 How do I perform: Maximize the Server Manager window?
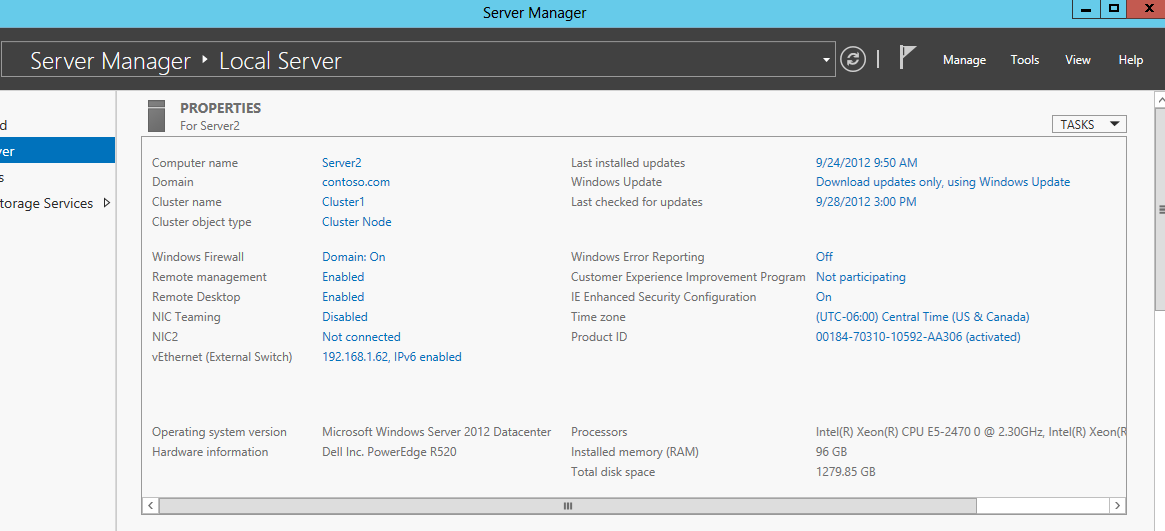[x=1114, y=9]
